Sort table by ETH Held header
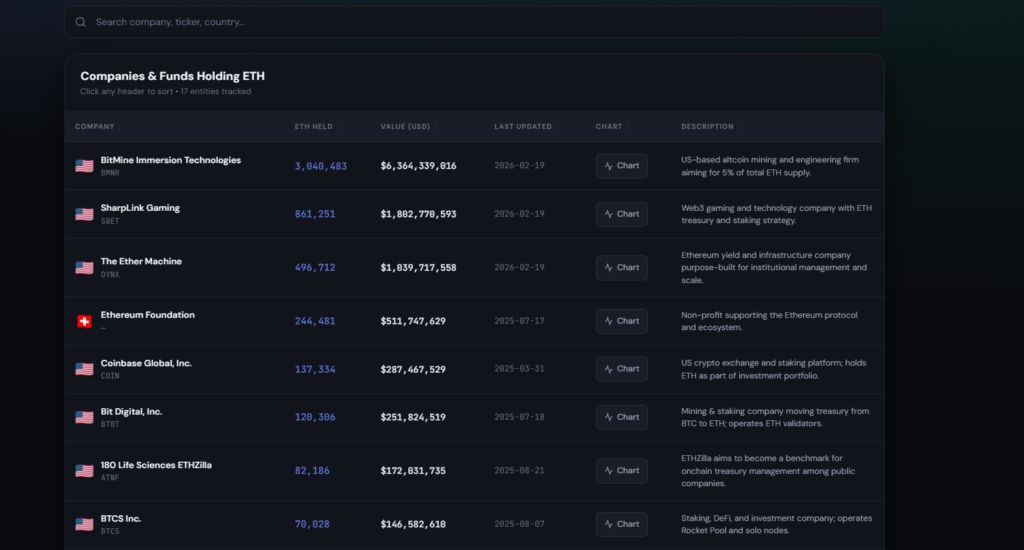 click(x=314, y=127)
